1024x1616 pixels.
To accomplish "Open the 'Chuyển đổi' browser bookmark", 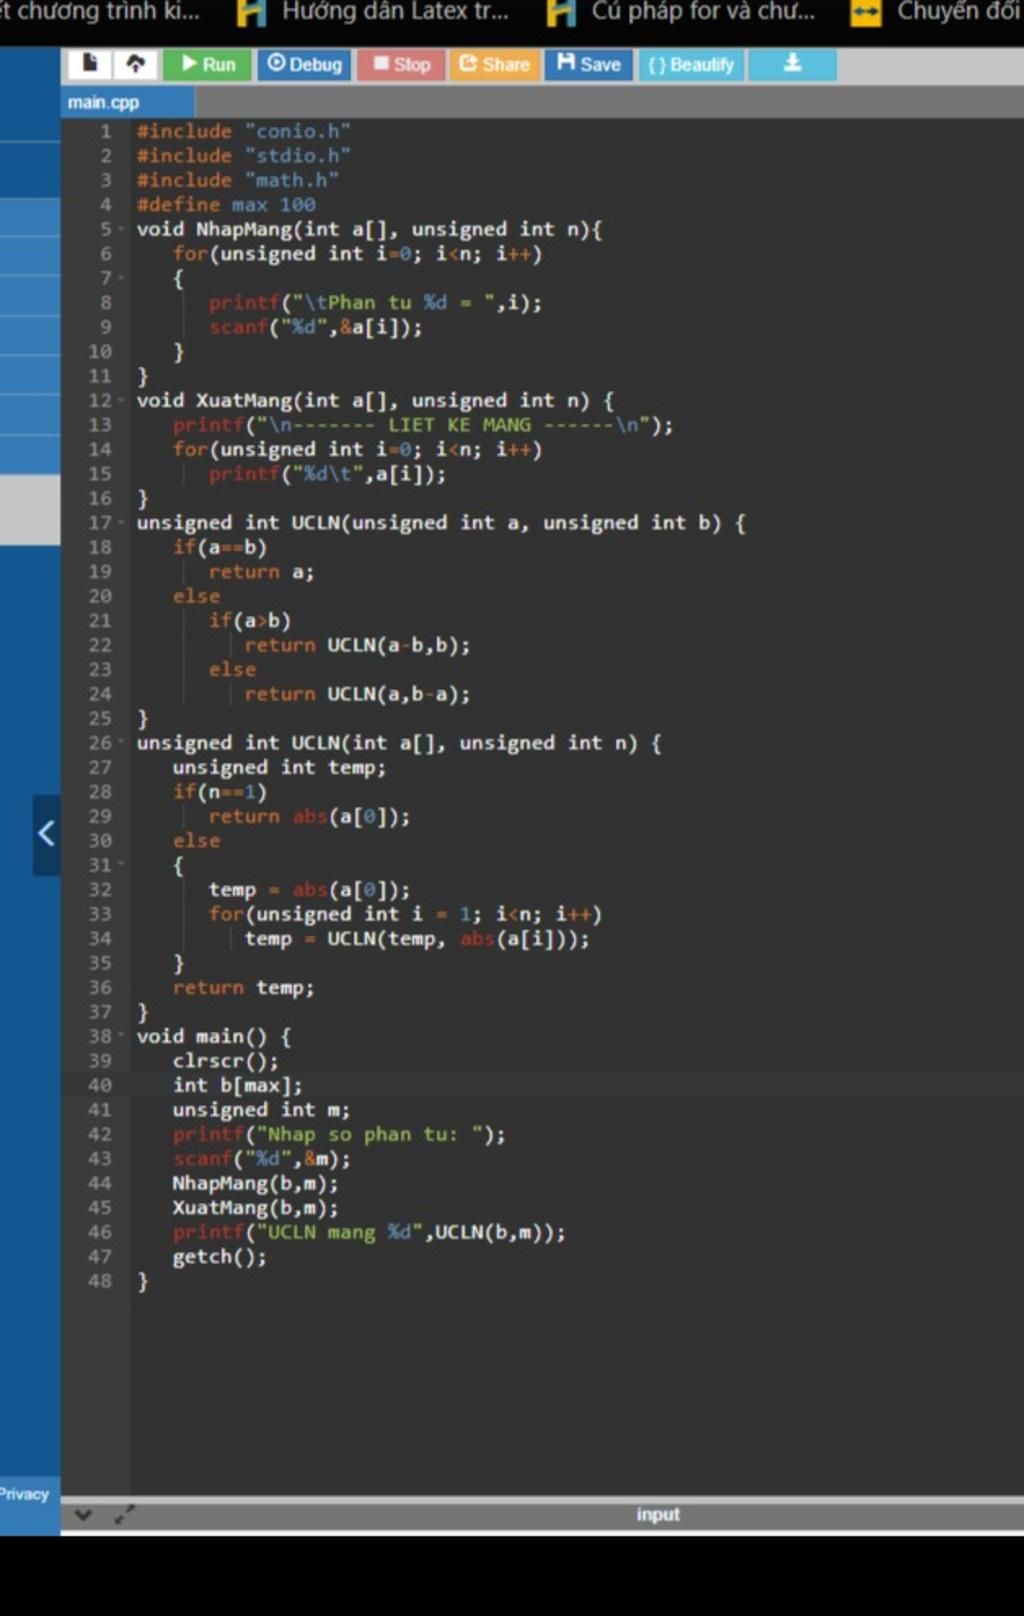I will pos(936,12).
